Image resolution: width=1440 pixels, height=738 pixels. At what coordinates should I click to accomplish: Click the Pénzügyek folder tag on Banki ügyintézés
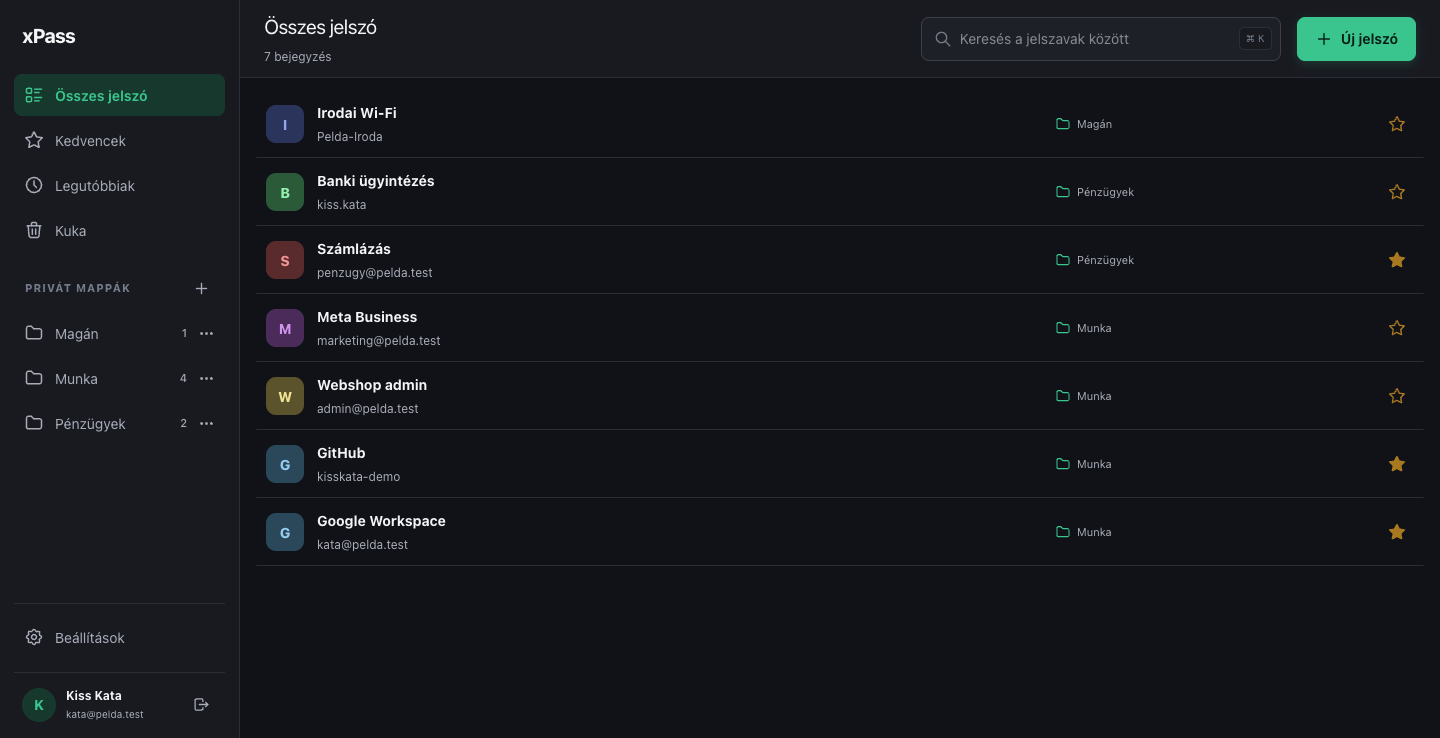(x=1095, y=192)
